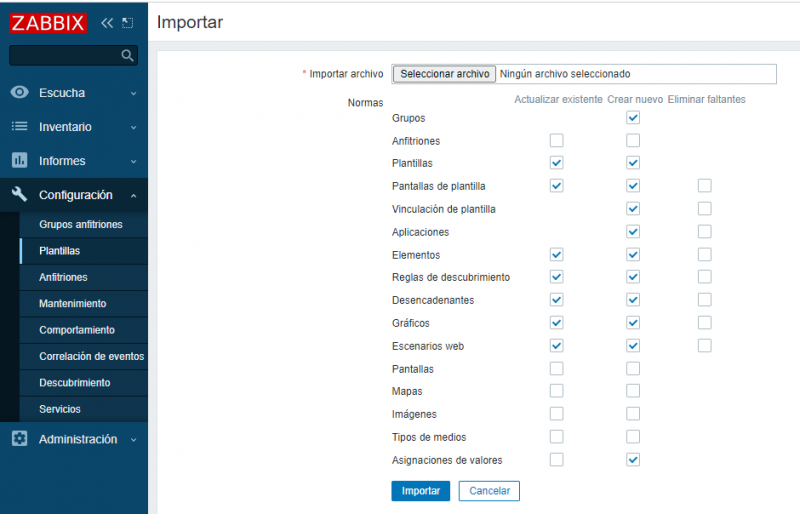Open Mantenimiento submenu item
This screenshot has height=514, width=800.
[x=84, y=304]
